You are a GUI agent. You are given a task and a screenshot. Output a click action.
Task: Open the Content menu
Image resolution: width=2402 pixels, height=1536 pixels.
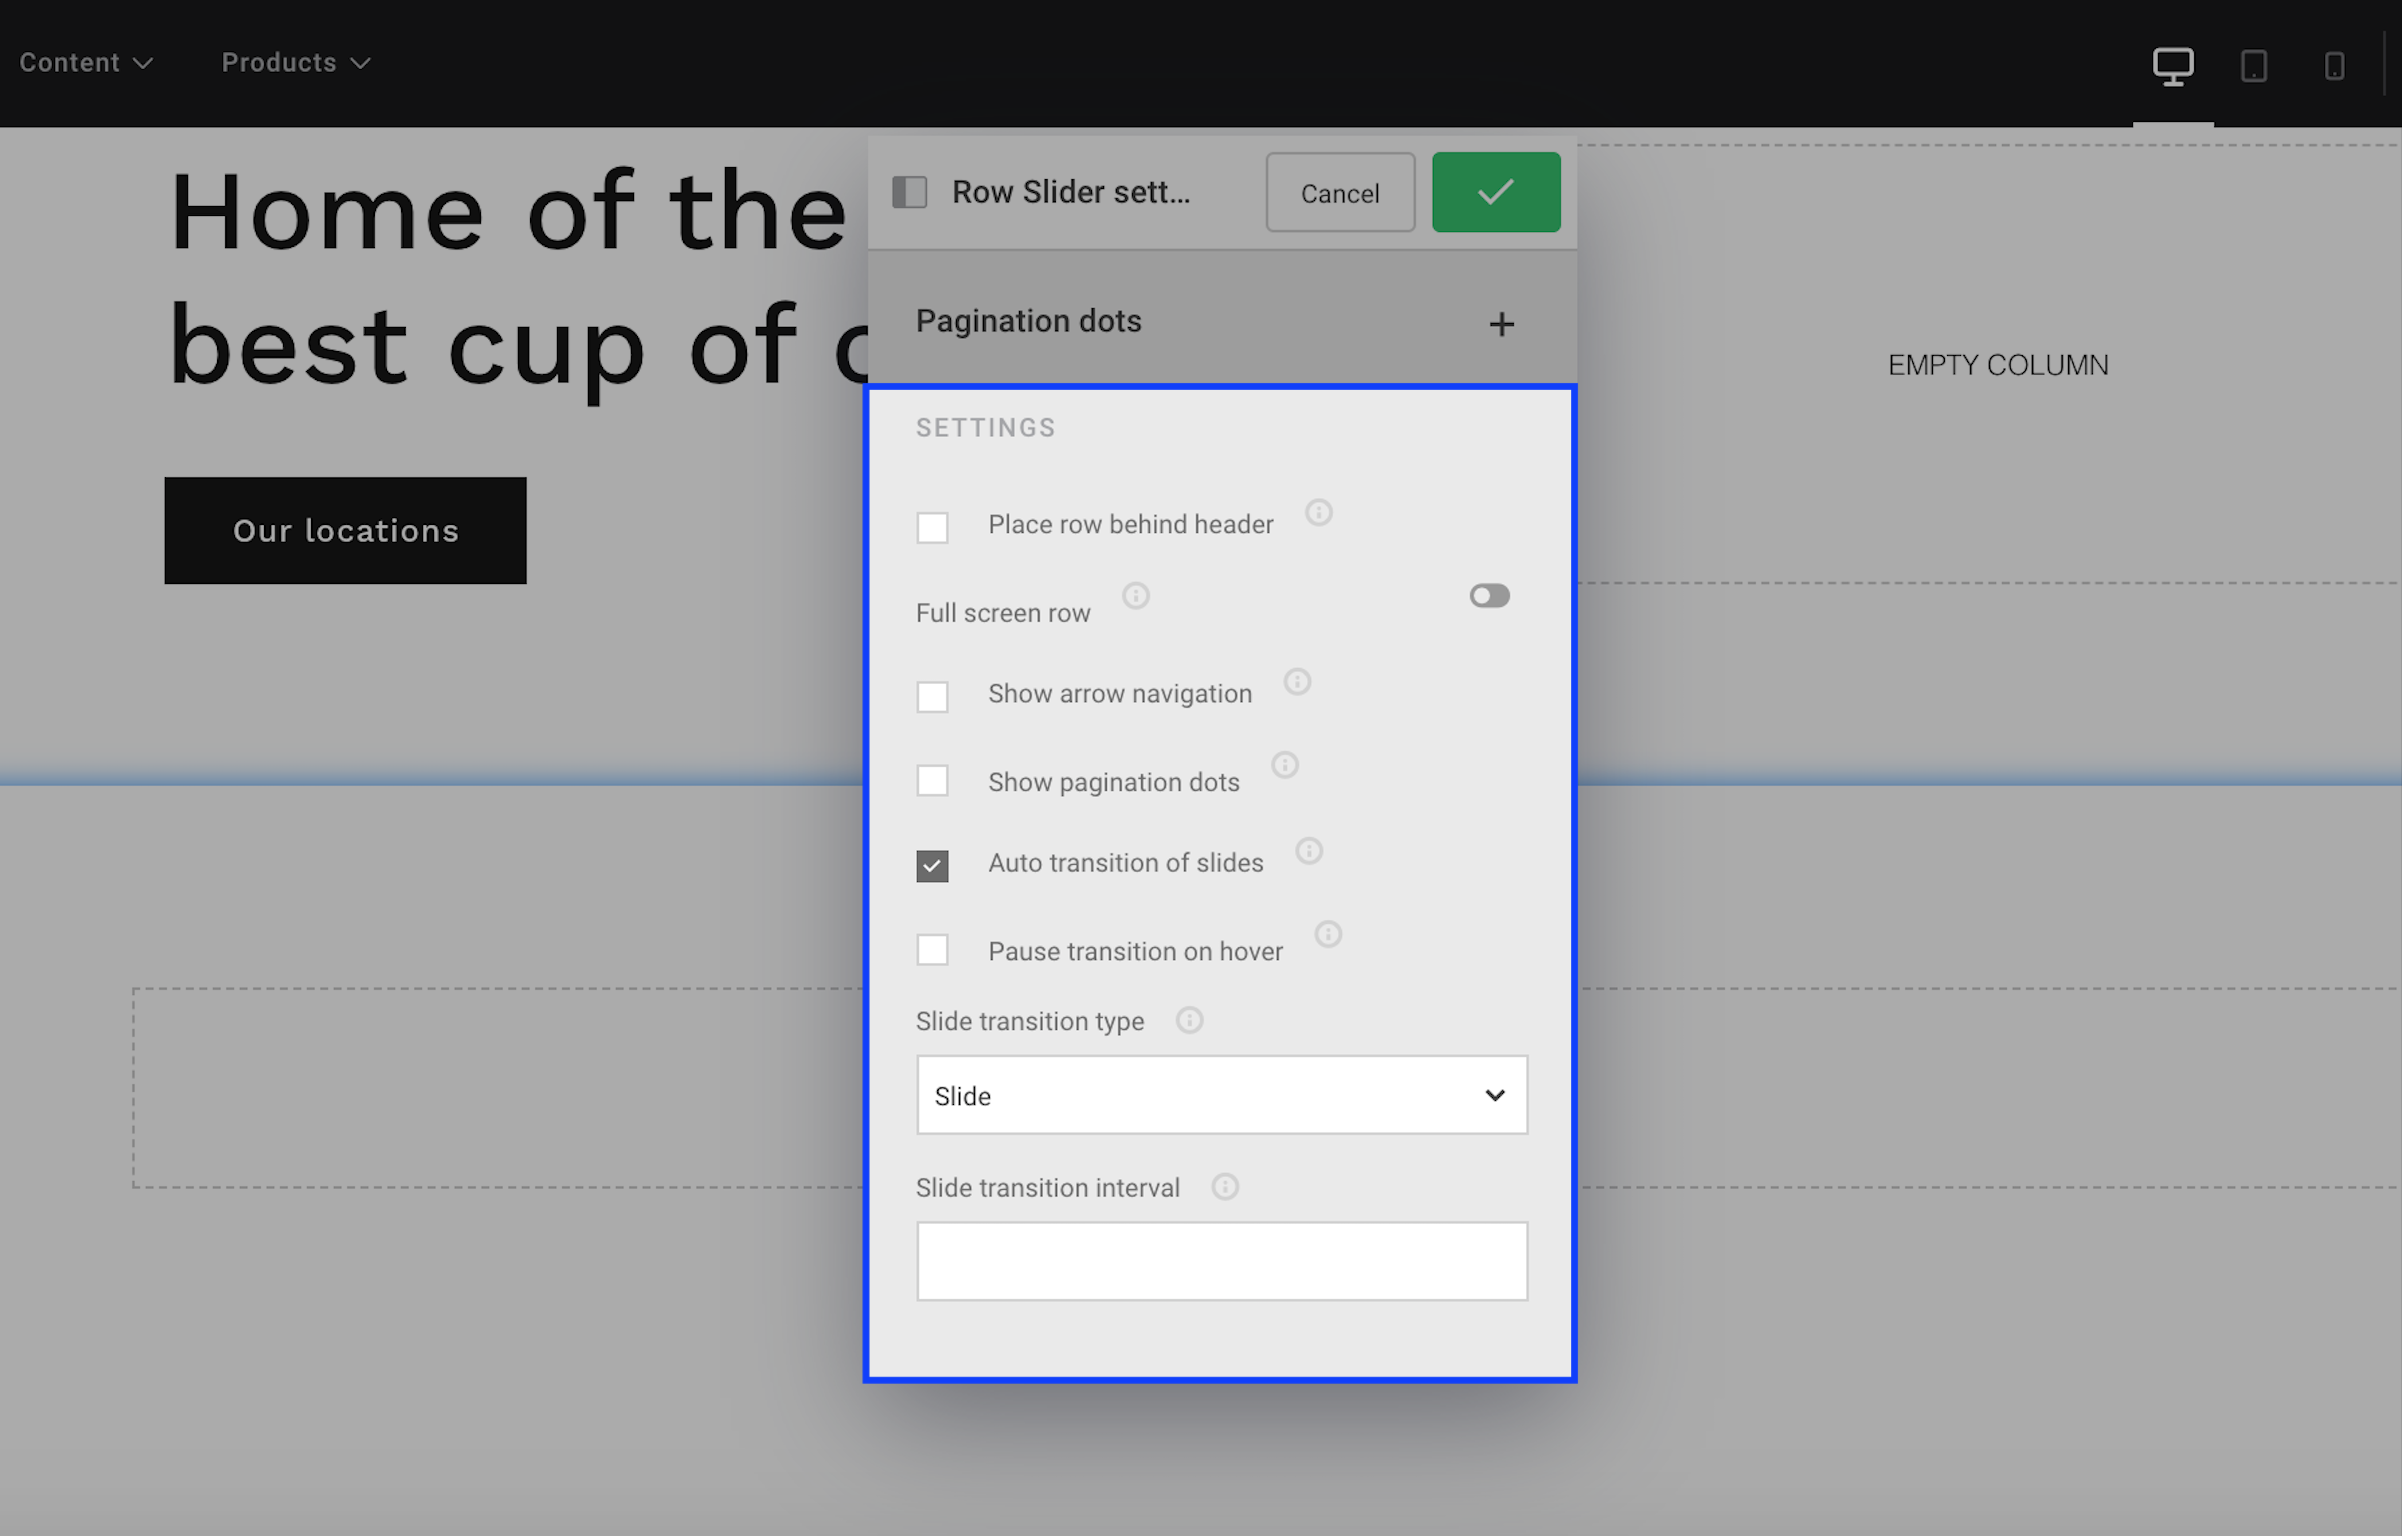[86, 63]
